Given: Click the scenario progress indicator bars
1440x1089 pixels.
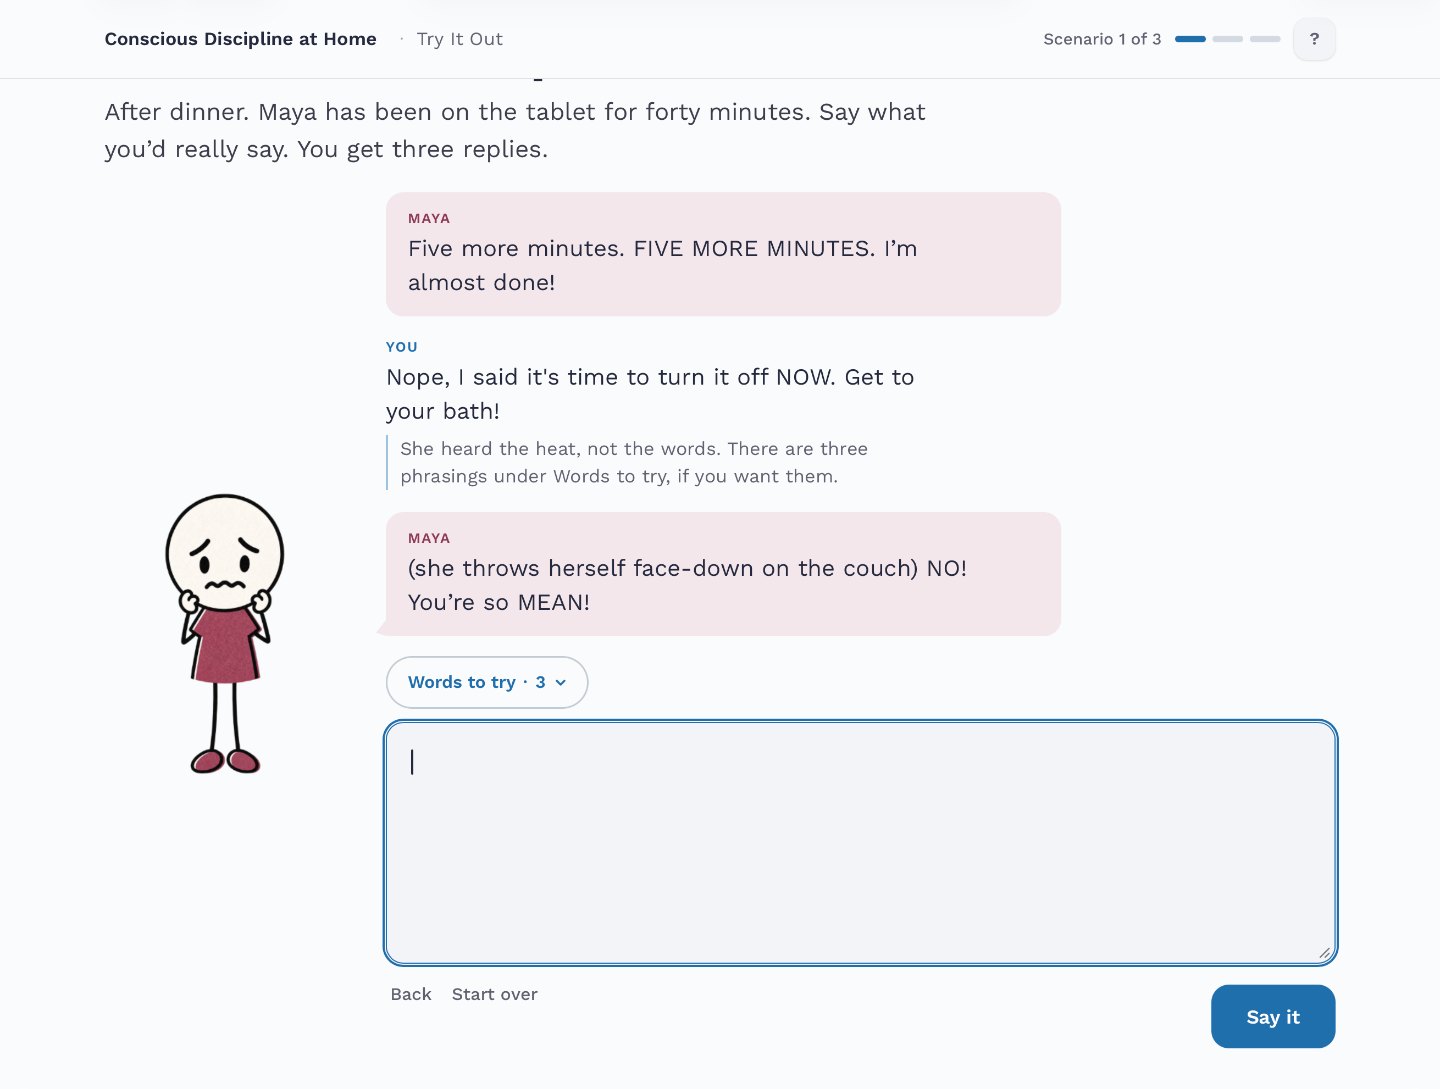Looking at the screenshot, I should coord(1228,39).
